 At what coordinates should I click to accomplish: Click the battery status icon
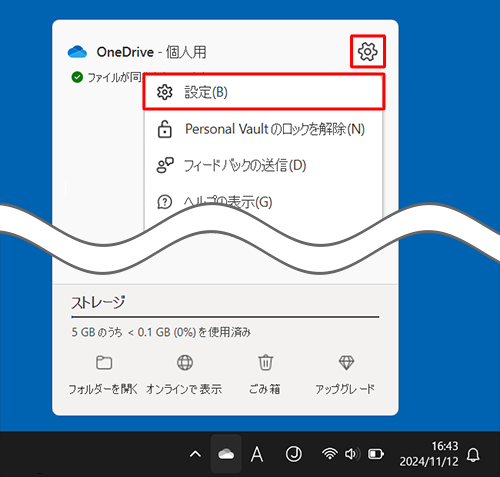[x=376, y=454]
